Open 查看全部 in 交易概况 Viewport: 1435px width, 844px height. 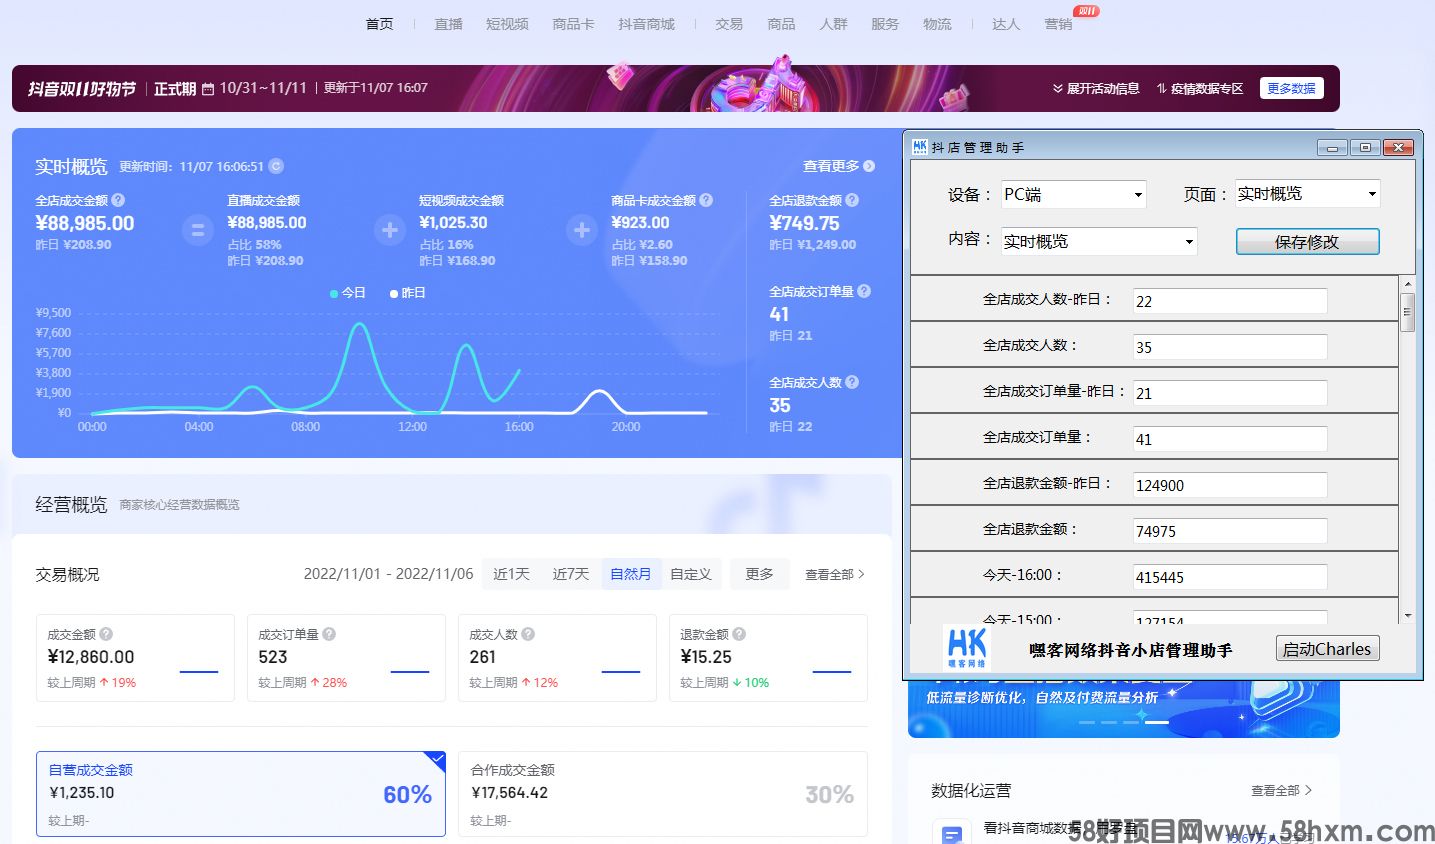(835, 574)
